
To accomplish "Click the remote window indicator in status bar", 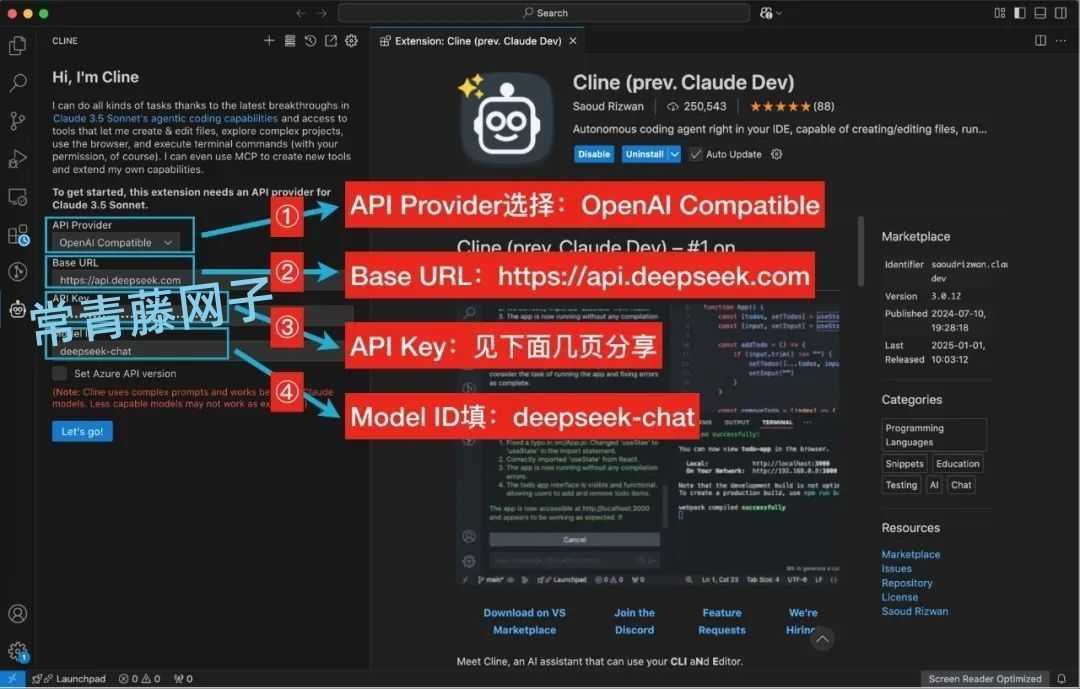I will tap(12, 679).
